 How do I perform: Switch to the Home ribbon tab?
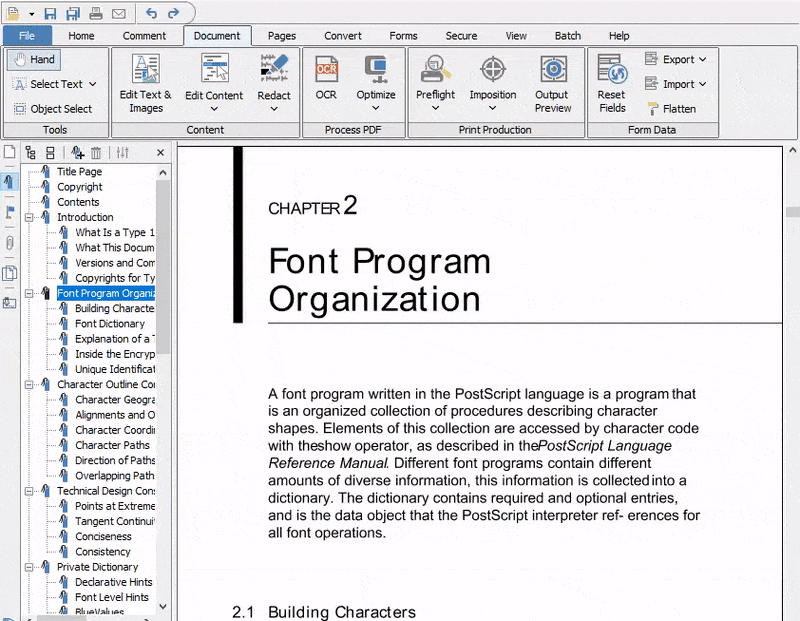[81, 35]
